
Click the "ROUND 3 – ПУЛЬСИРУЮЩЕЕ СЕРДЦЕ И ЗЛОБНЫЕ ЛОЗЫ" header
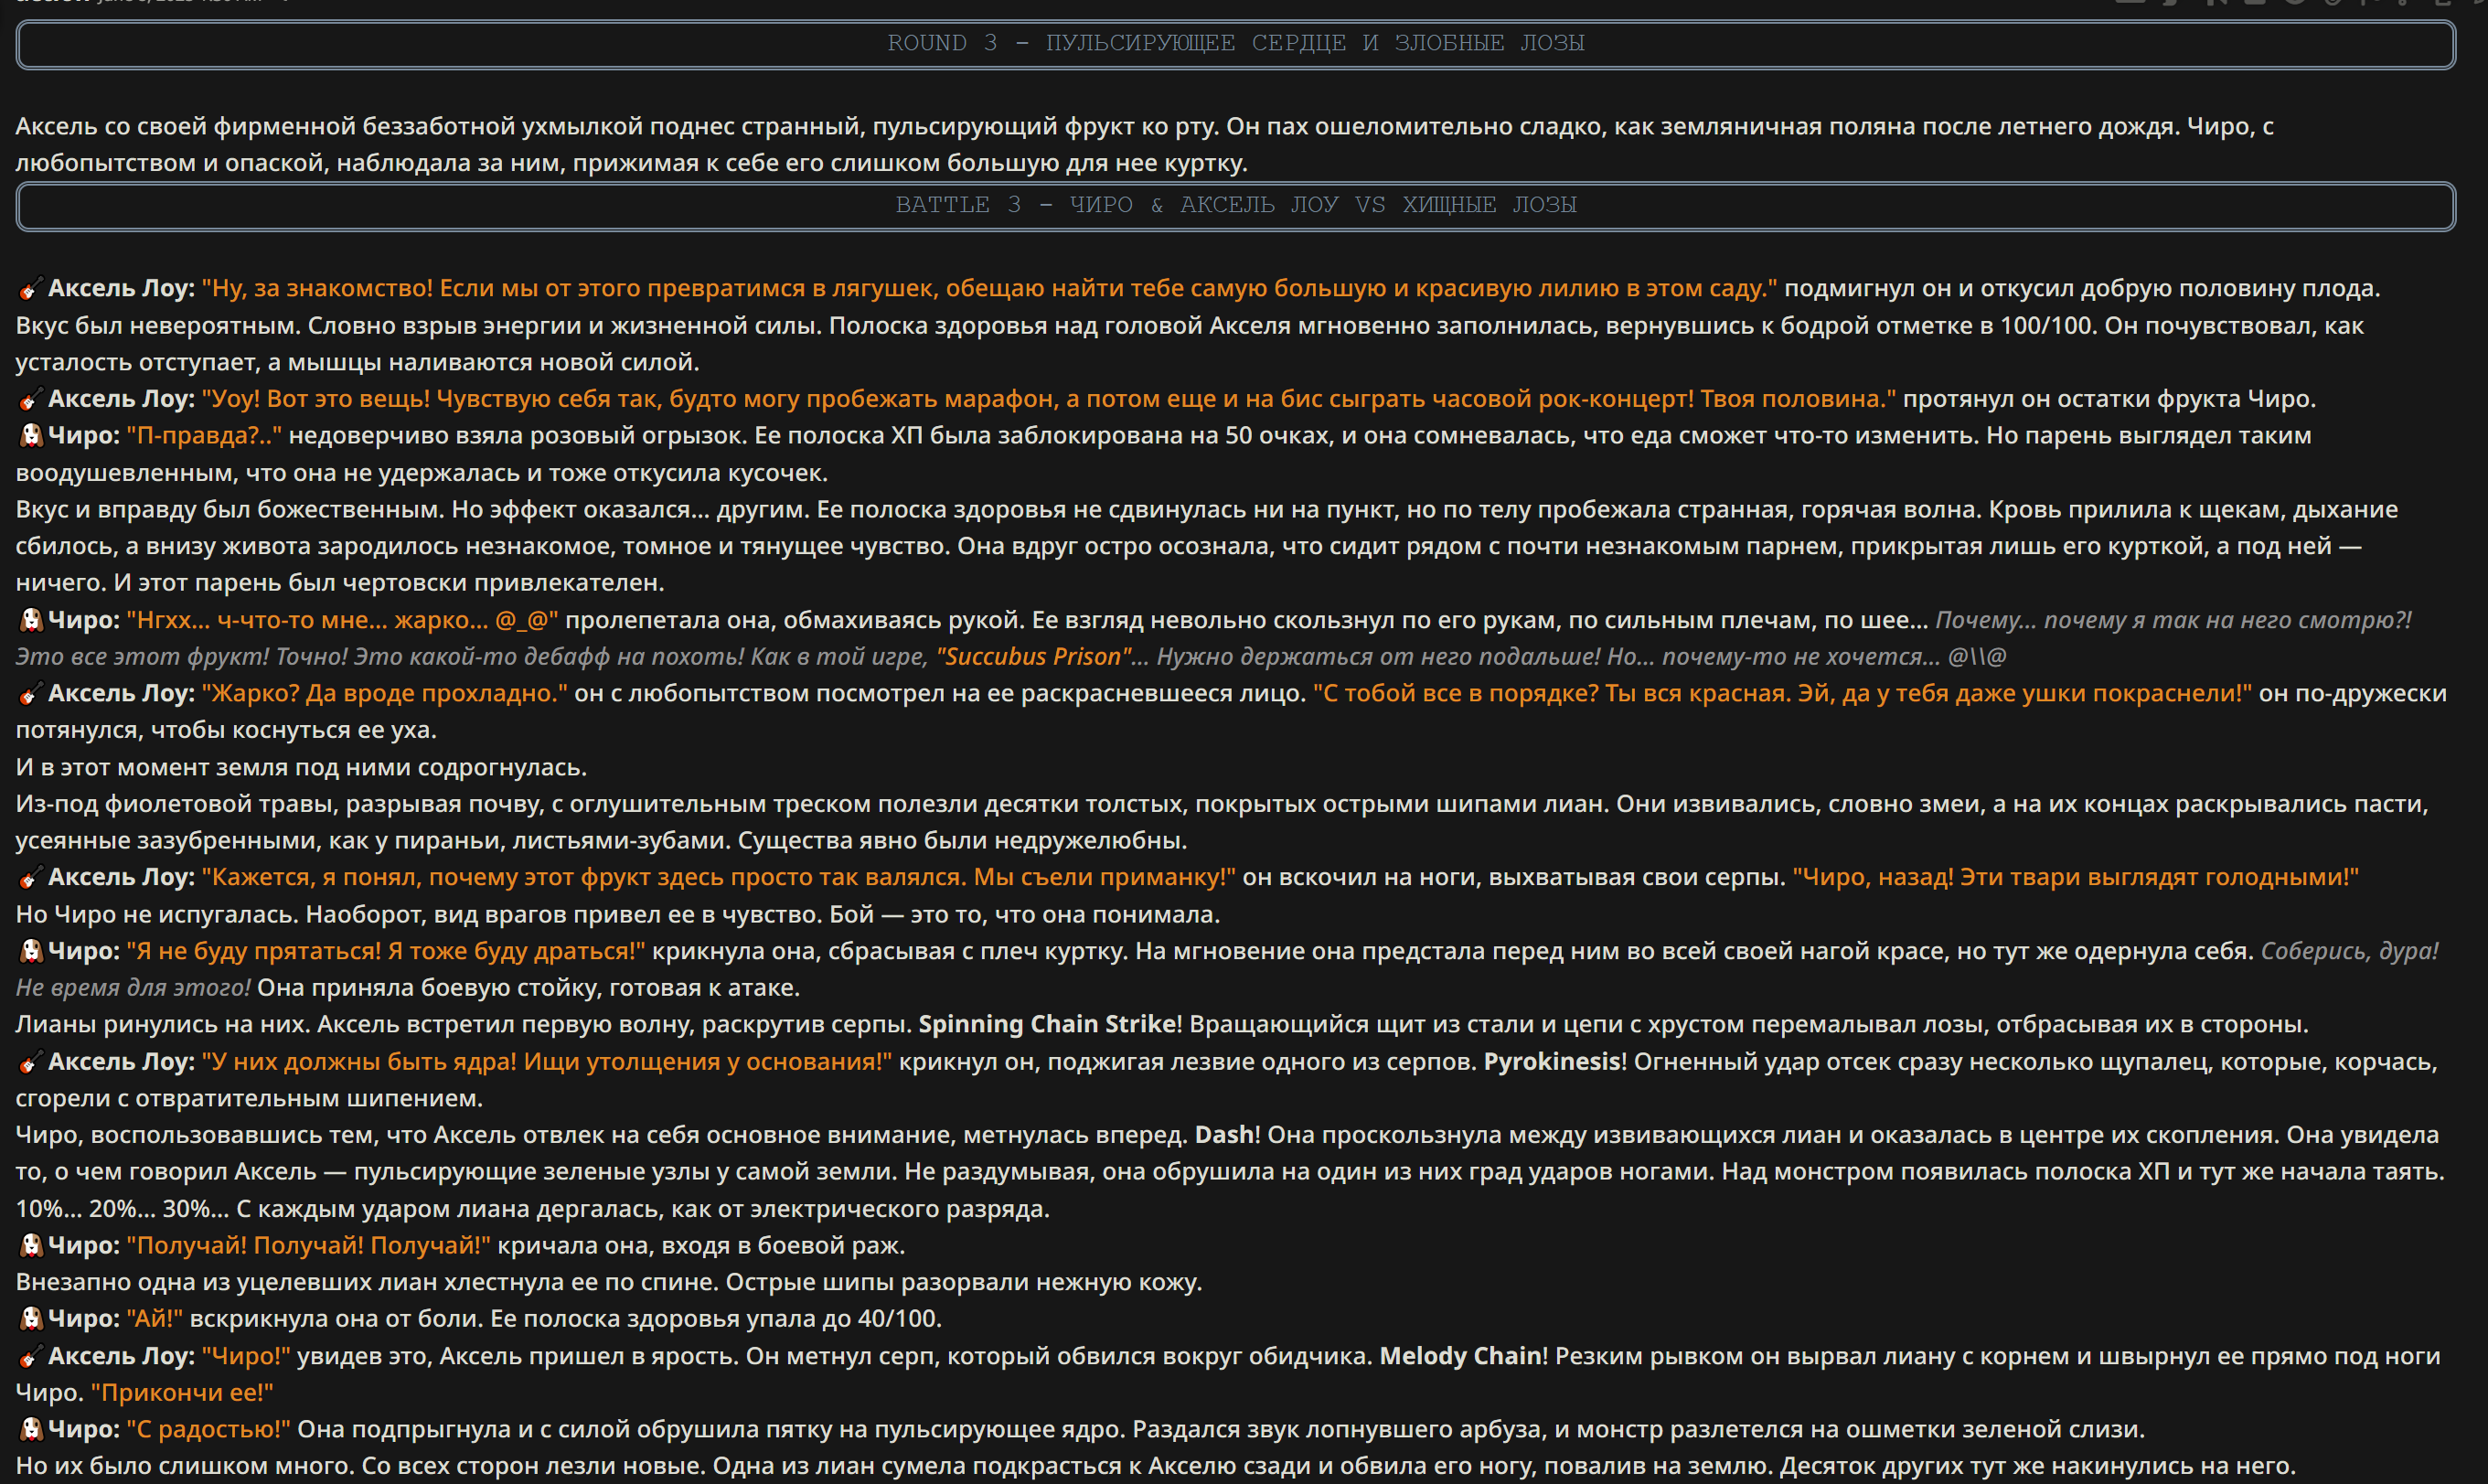1236,44
